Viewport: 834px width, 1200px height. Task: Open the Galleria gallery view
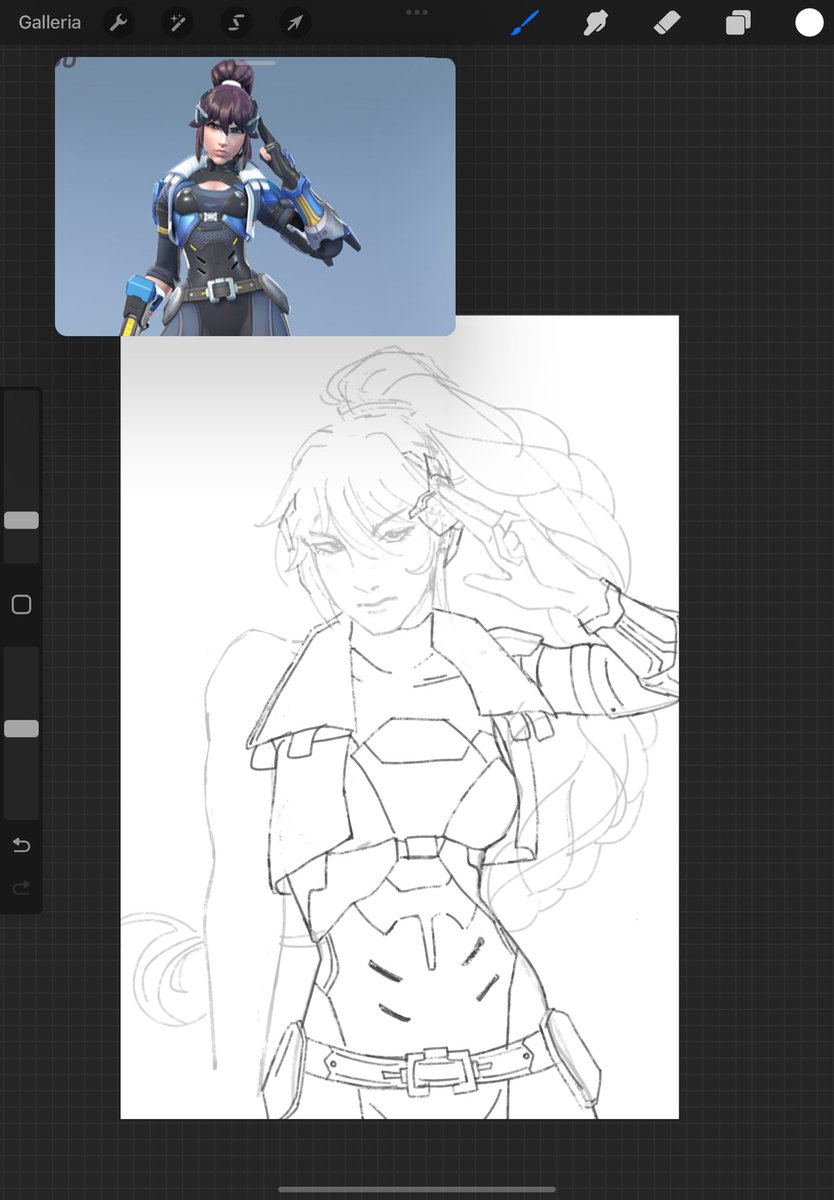(50, 22)
